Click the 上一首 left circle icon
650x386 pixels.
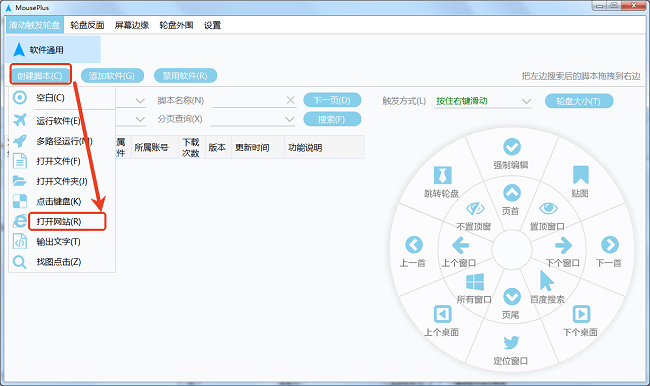tap(414, 245)
